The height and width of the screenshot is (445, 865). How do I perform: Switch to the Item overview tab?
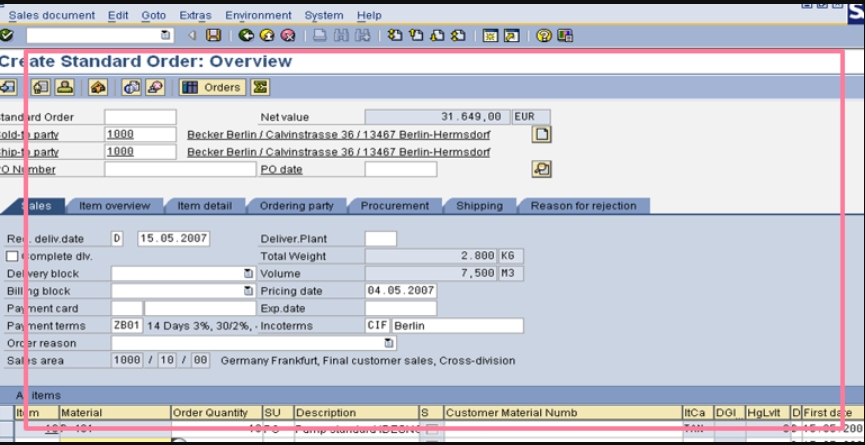[114, 206]
